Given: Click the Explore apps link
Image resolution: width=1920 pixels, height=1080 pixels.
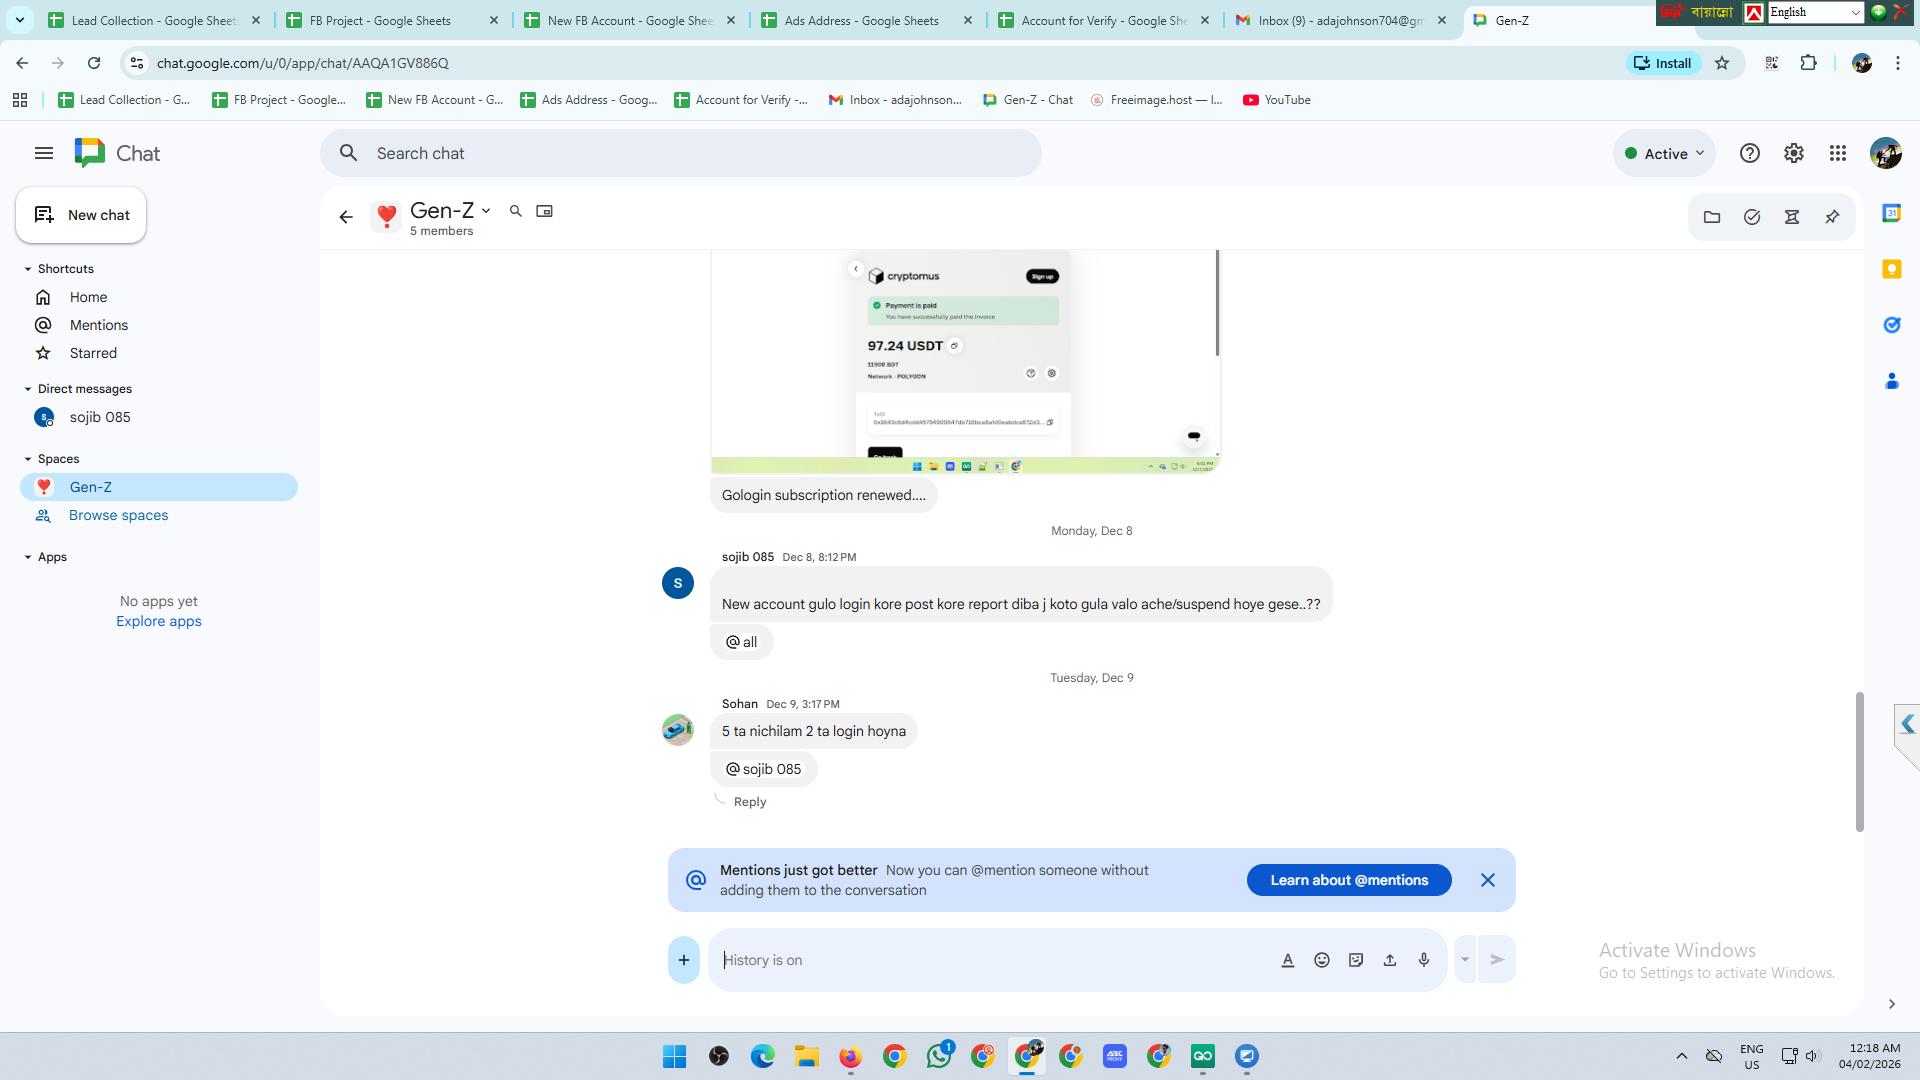Looking at the screenshot, I should coord(158,621).
